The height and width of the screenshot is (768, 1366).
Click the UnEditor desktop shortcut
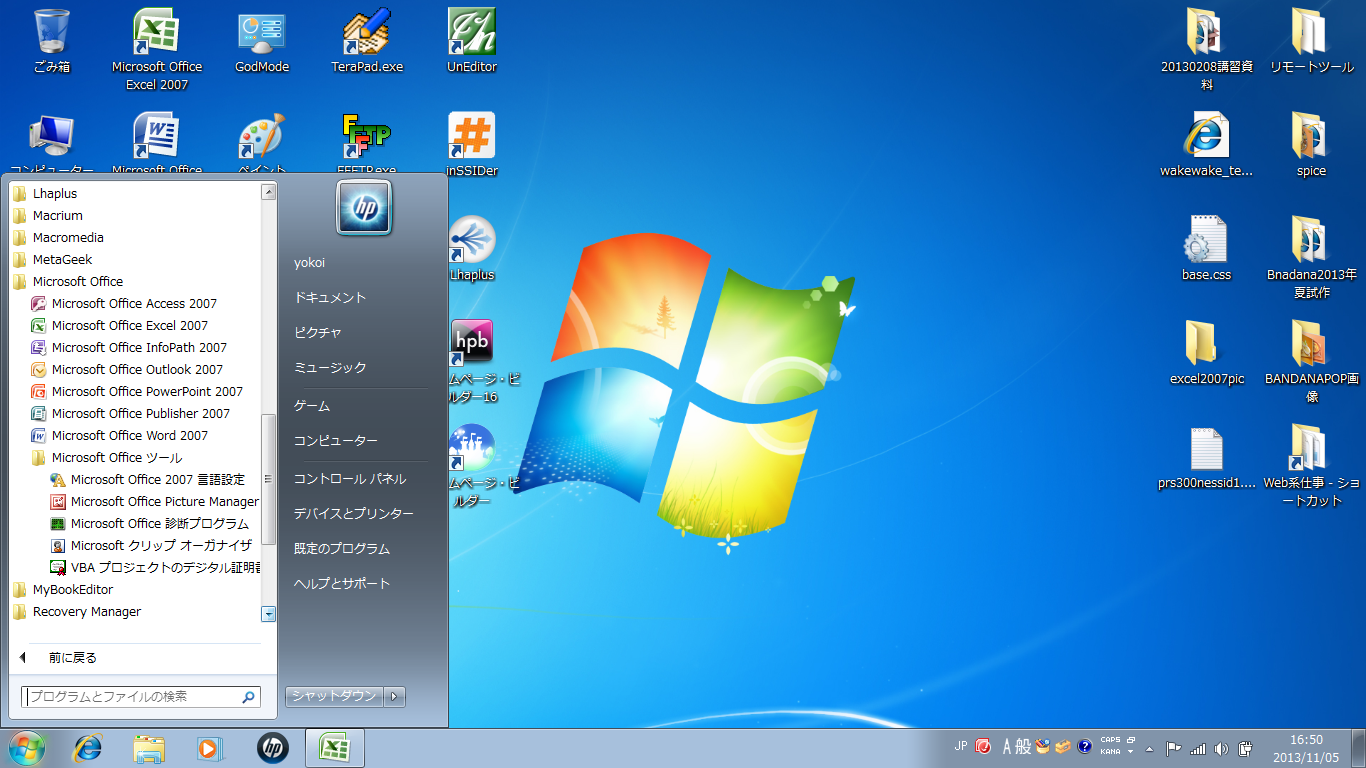point(472,34)
